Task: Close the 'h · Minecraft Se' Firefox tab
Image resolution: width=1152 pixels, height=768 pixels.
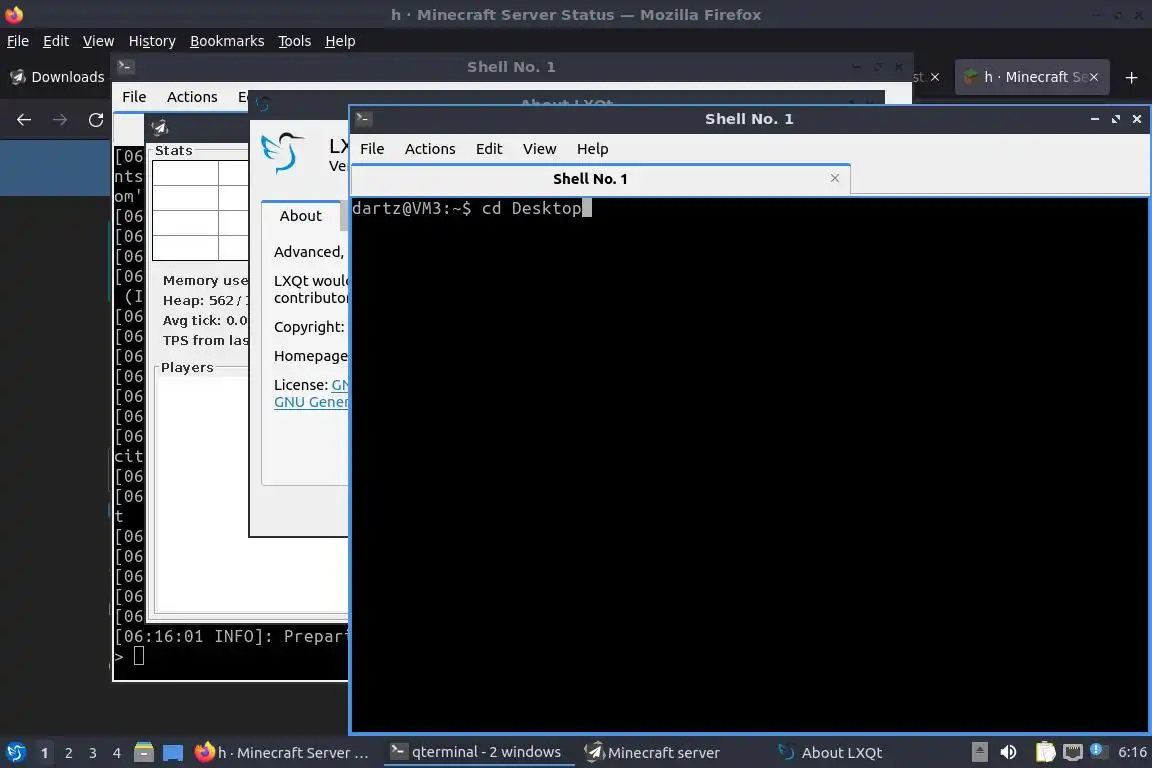Action: (x=1093, y=77)
